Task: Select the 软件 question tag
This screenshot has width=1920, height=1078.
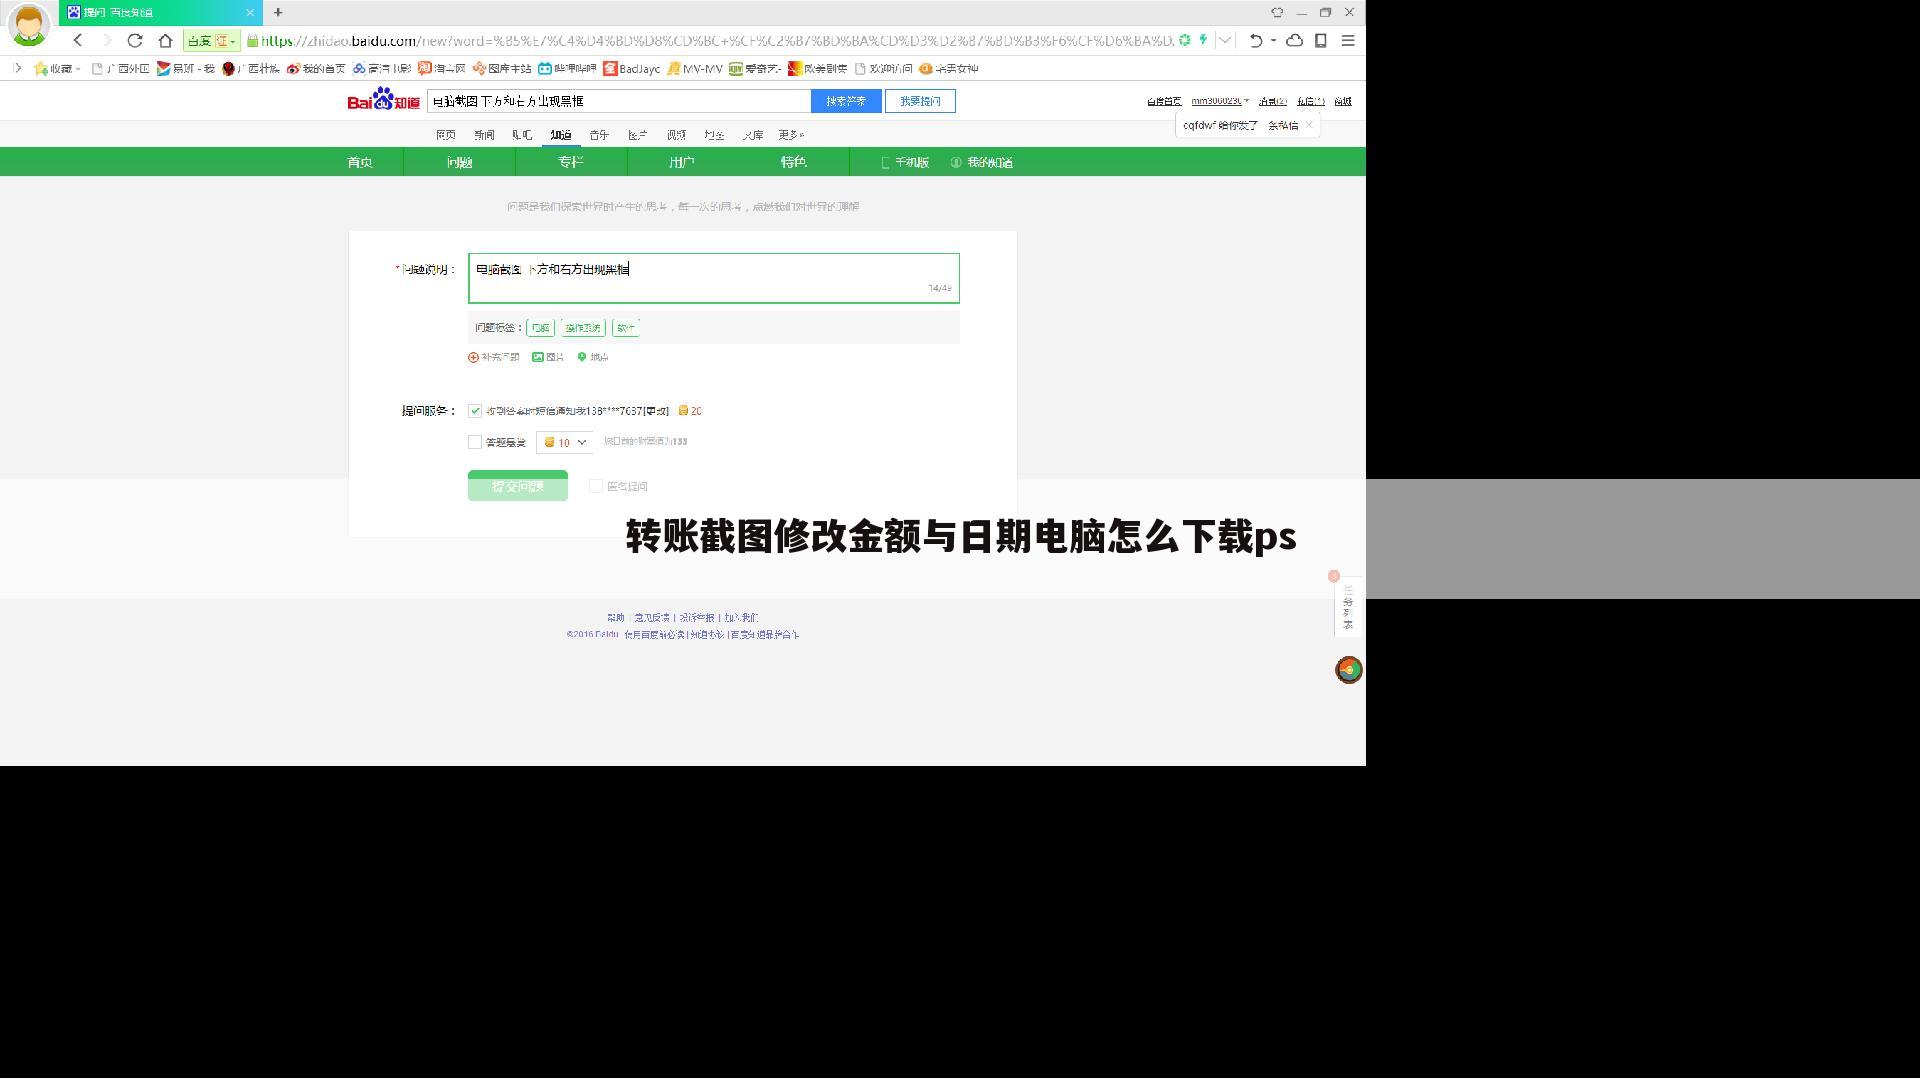Action: [x=626, y=328]
